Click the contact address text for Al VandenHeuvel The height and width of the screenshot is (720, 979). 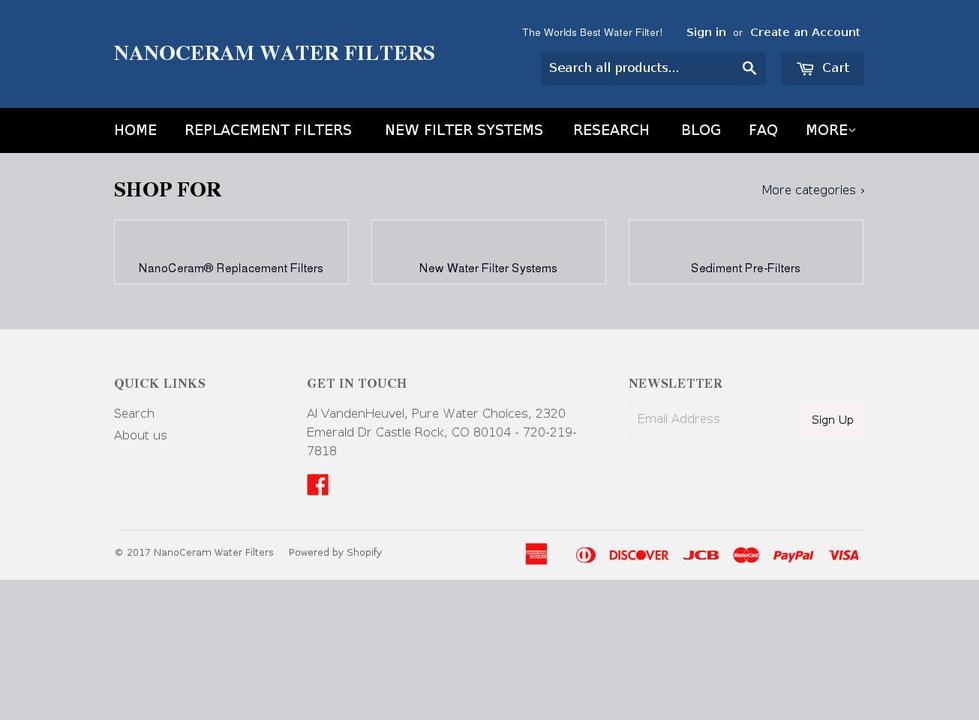tap(441, 432)
